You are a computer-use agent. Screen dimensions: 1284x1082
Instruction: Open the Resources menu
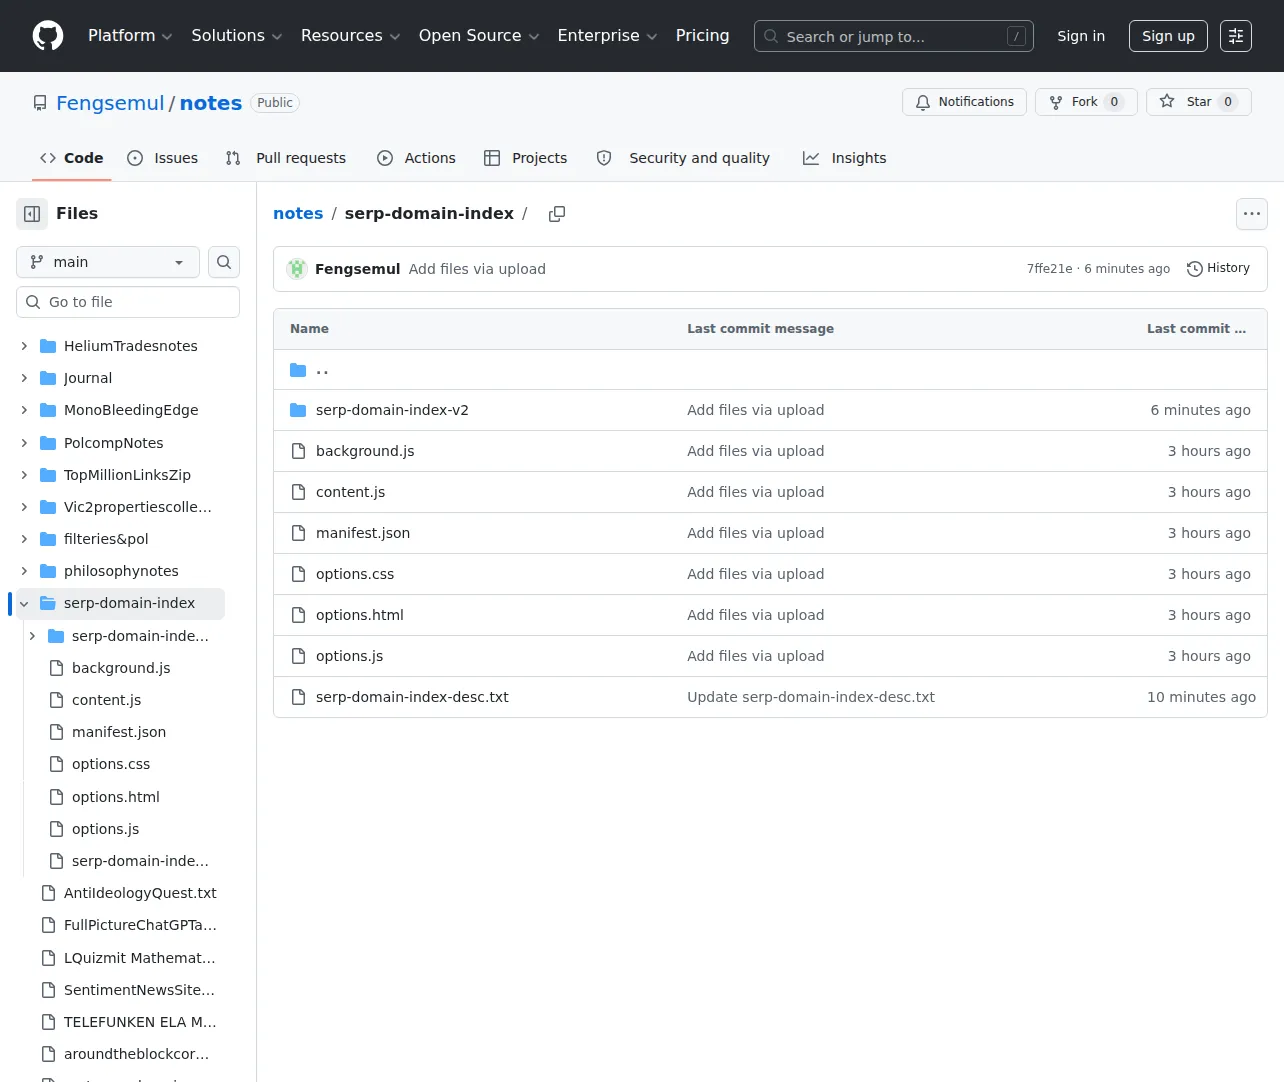(350, 36)
